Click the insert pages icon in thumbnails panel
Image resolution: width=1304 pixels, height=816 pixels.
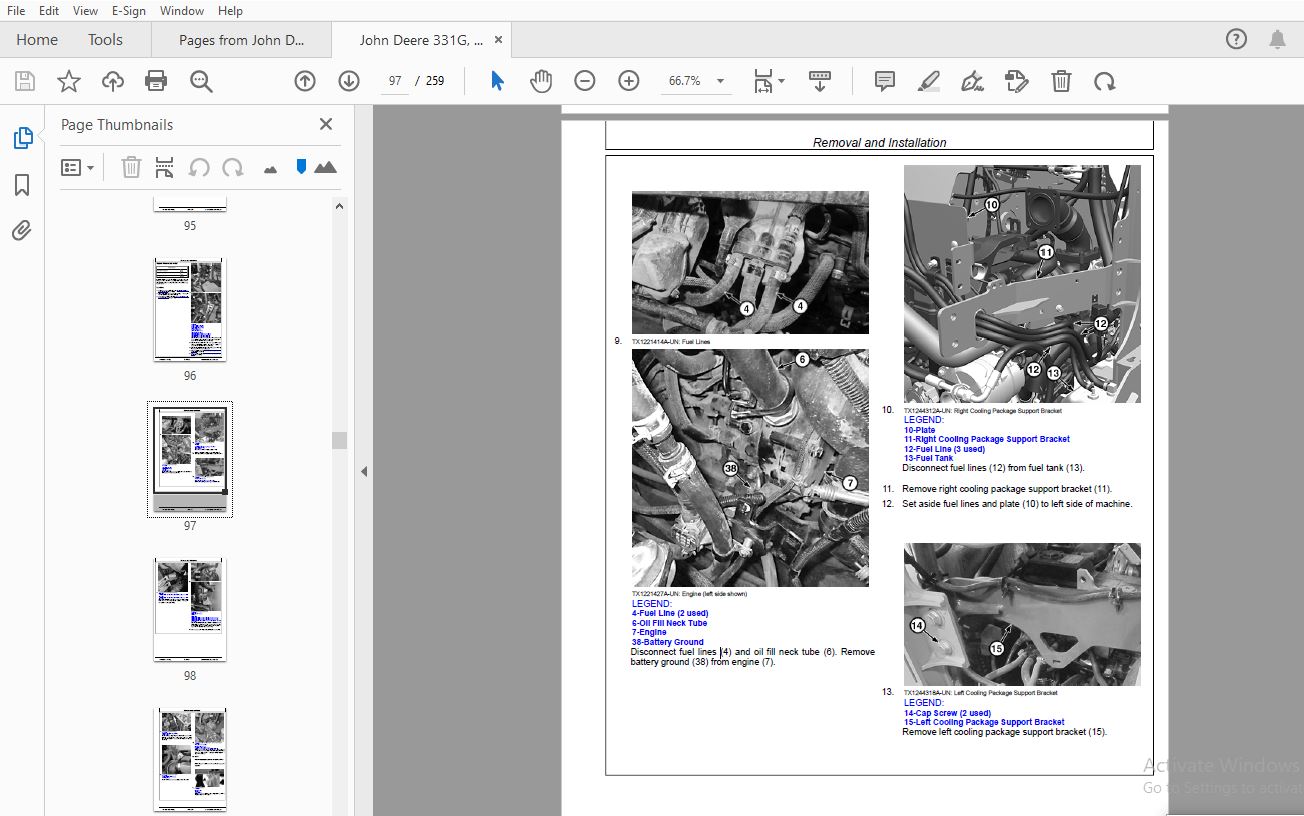pos(165,168)
